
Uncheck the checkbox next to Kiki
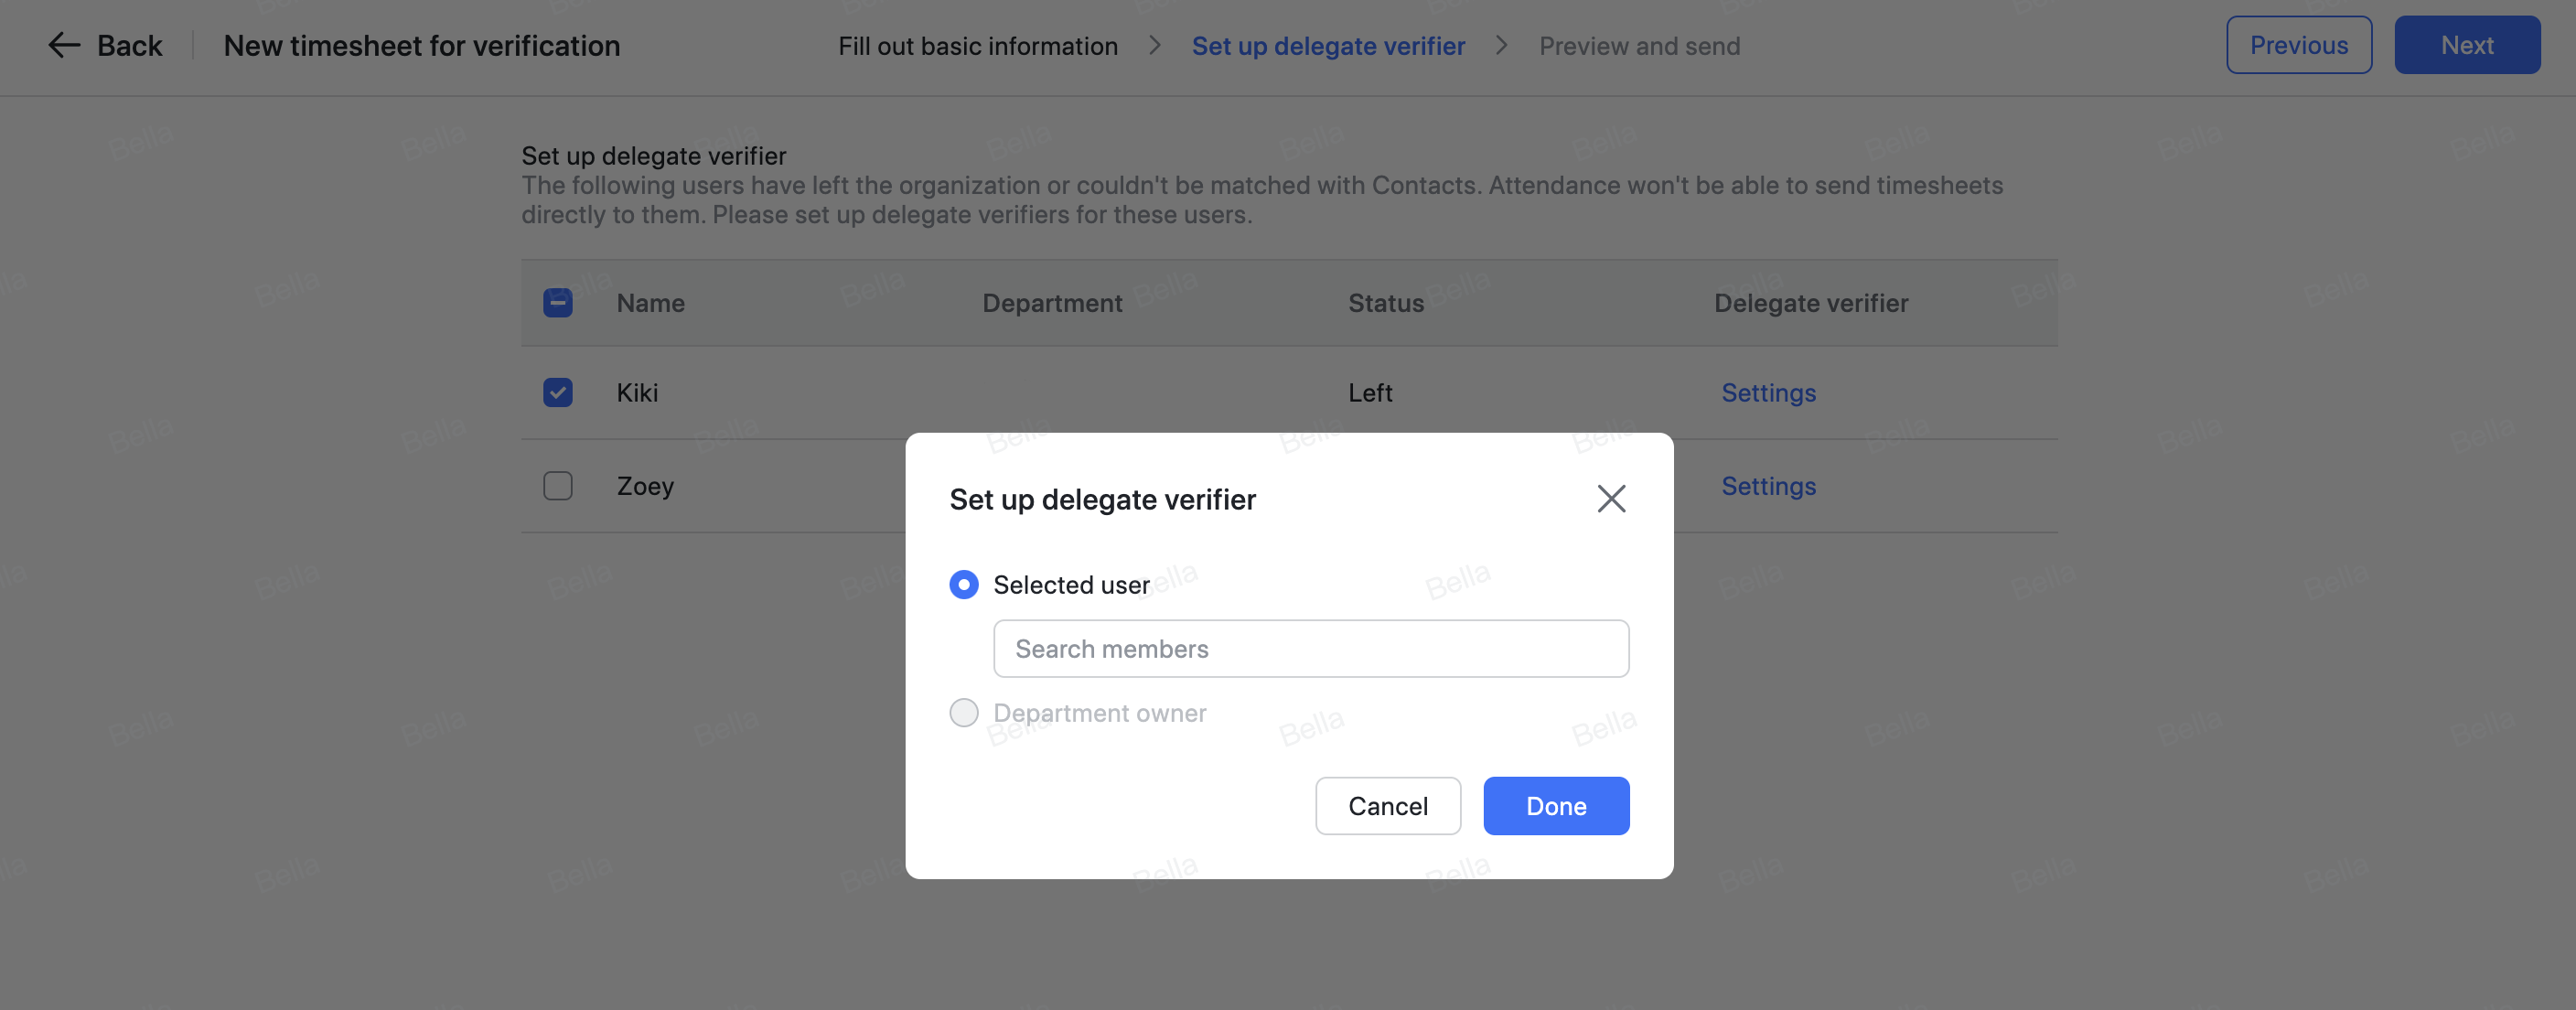(x=557, y=393)
